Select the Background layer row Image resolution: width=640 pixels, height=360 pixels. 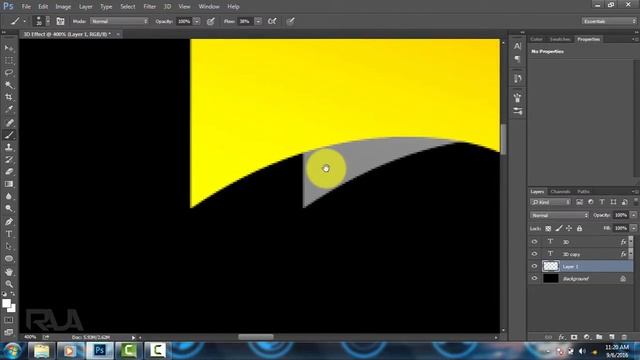point(580,278)
